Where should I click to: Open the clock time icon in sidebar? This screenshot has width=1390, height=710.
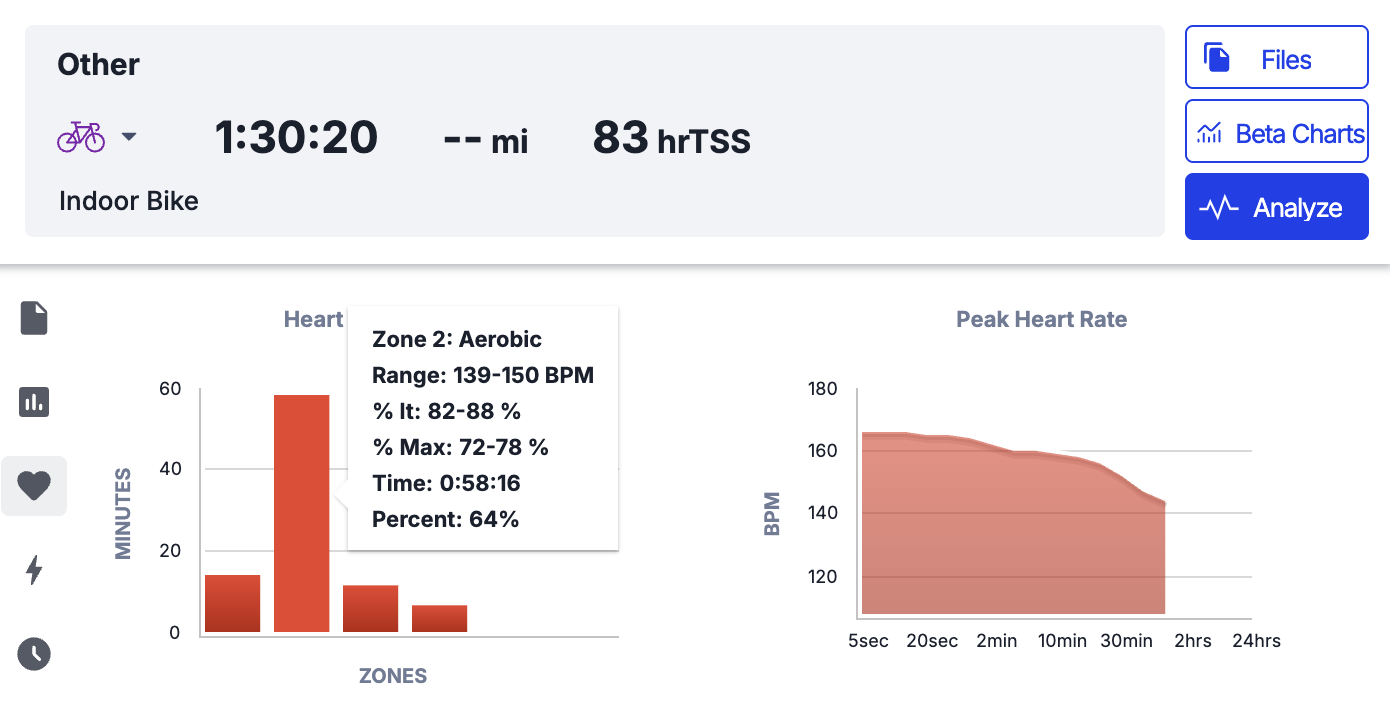(34, 654)
